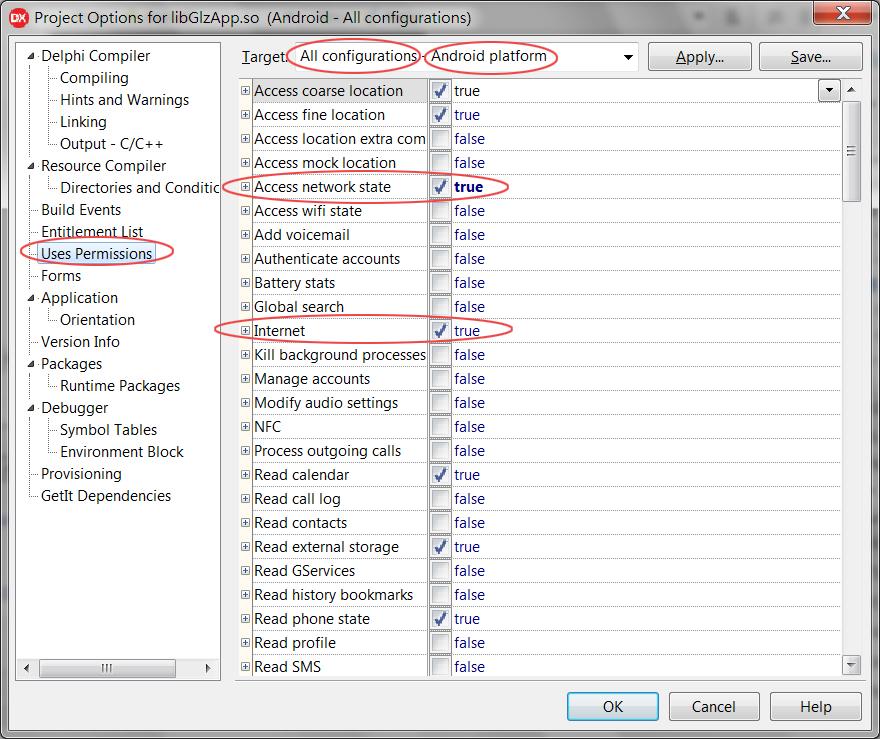880x739 pixels.
Task: Select Entitlement List in tree
Action: tap(92, 232)
